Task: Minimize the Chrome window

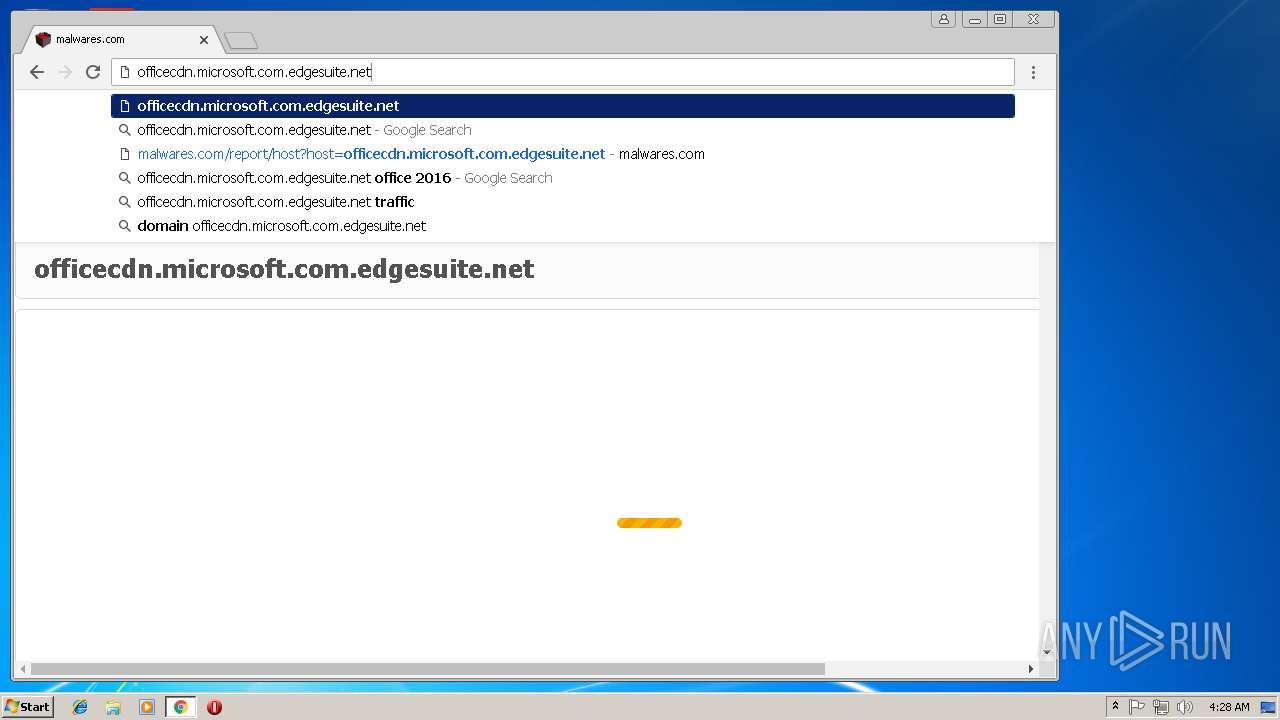Action: point(974,19)
